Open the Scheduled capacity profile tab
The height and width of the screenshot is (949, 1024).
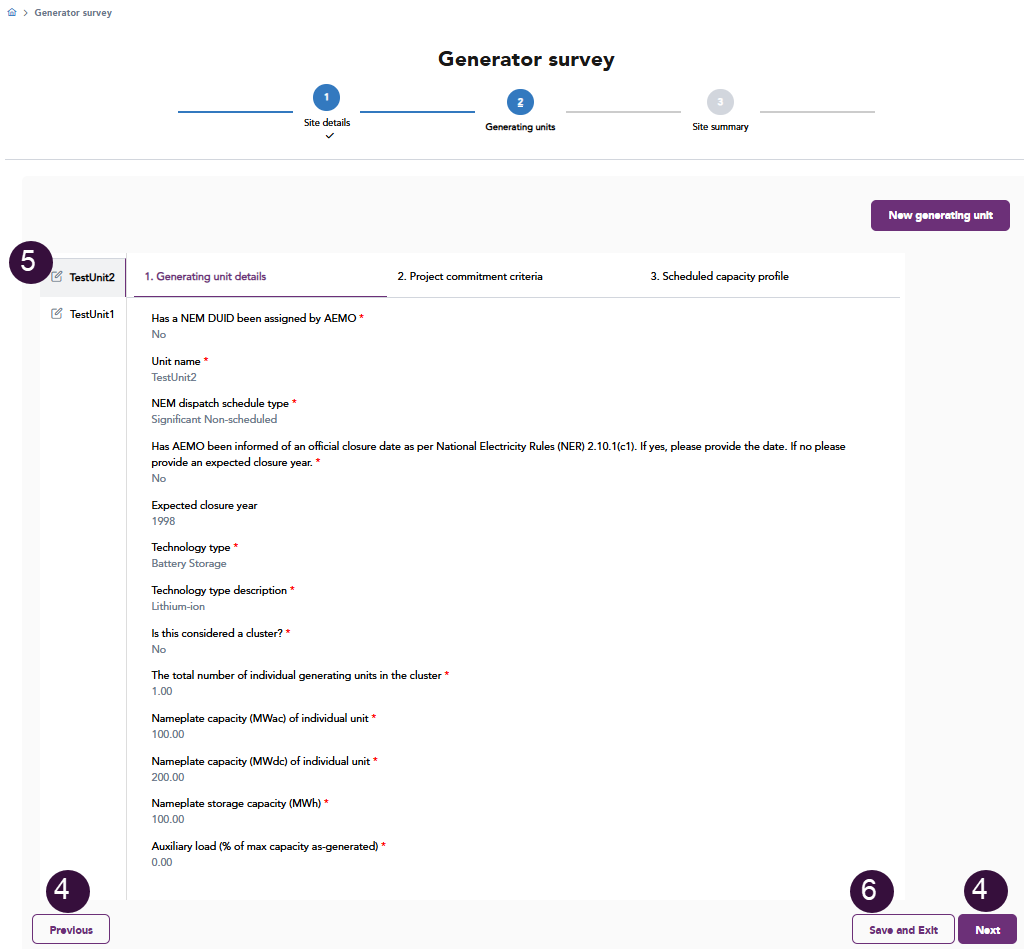tap(719, 277)
